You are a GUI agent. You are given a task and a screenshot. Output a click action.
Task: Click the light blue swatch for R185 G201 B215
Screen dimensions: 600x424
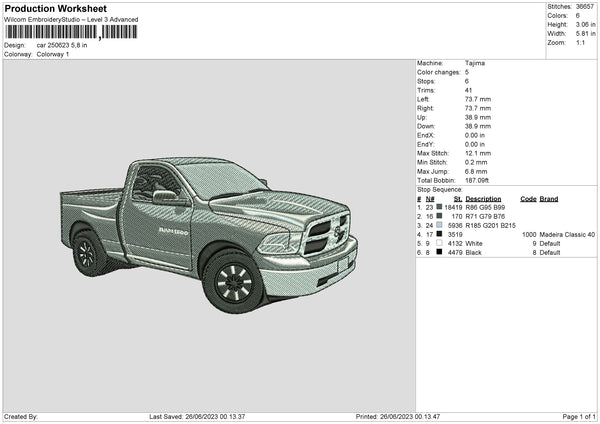439,225
